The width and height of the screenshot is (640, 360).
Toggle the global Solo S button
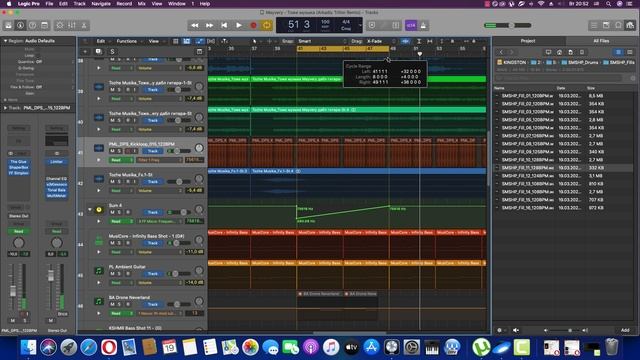click(x=112, y=52)
